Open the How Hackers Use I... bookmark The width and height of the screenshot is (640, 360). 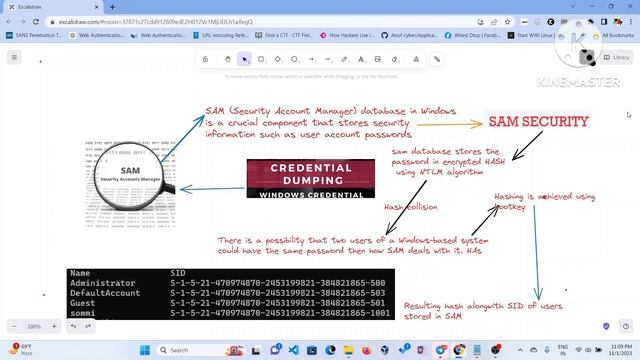click(347, 36)
